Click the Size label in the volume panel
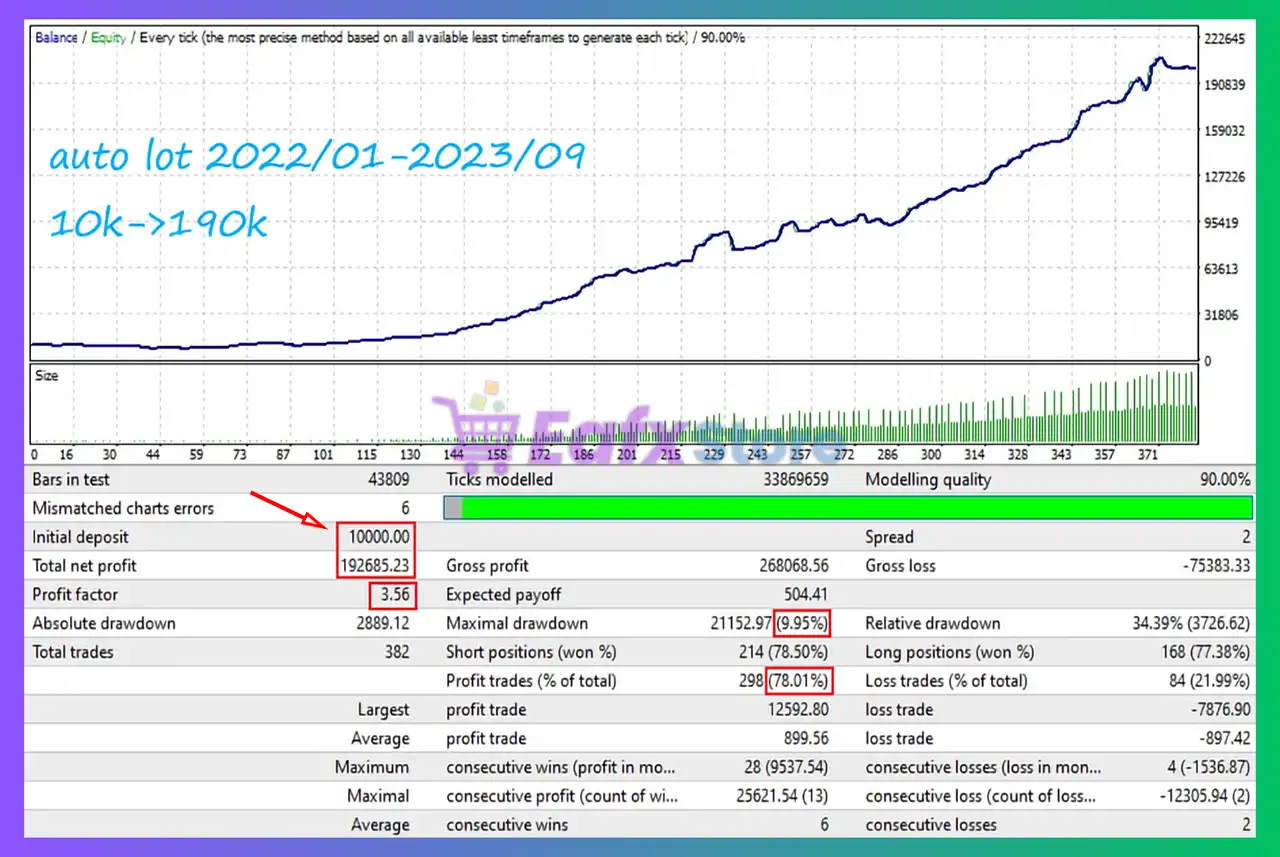1280x857 pixels. tap(47, 376)
